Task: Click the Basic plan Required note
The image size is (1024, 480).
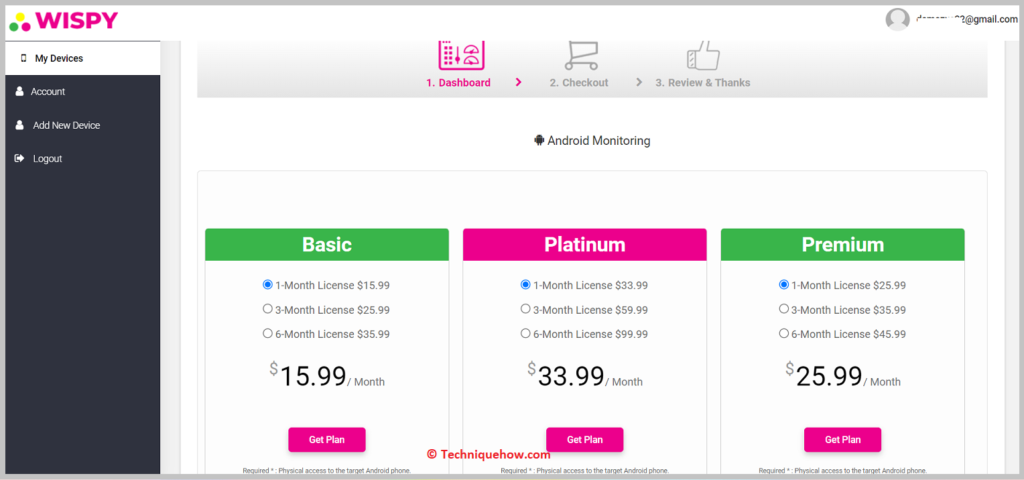Action: click(x=327, y=470)
